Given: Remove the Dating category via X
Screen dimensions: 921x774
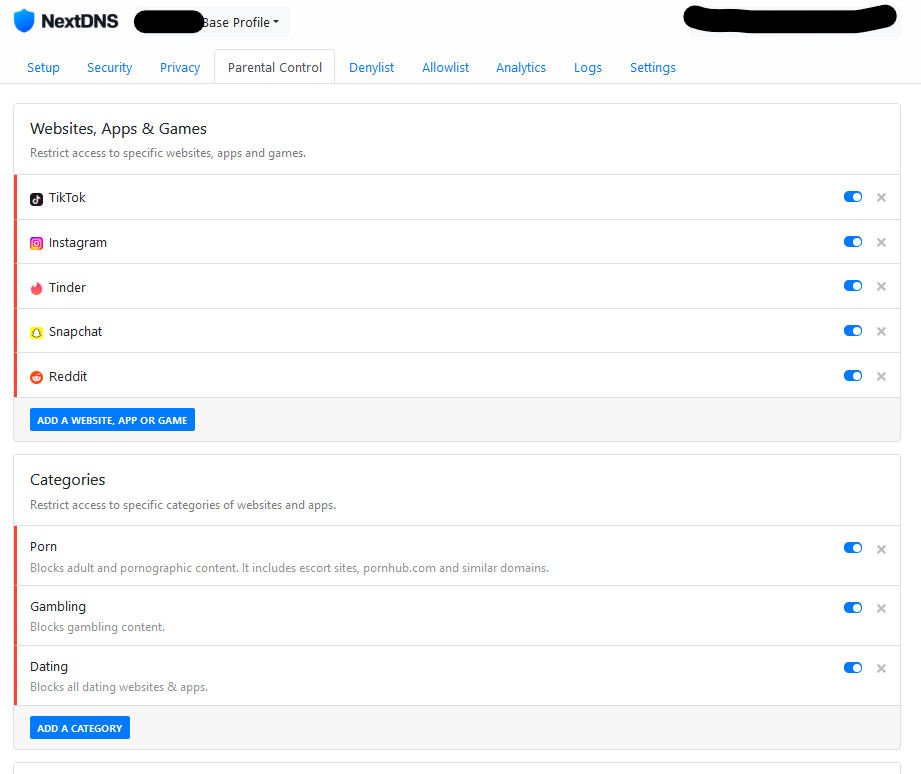Looking at the screenshot, I should pos(881,668).
